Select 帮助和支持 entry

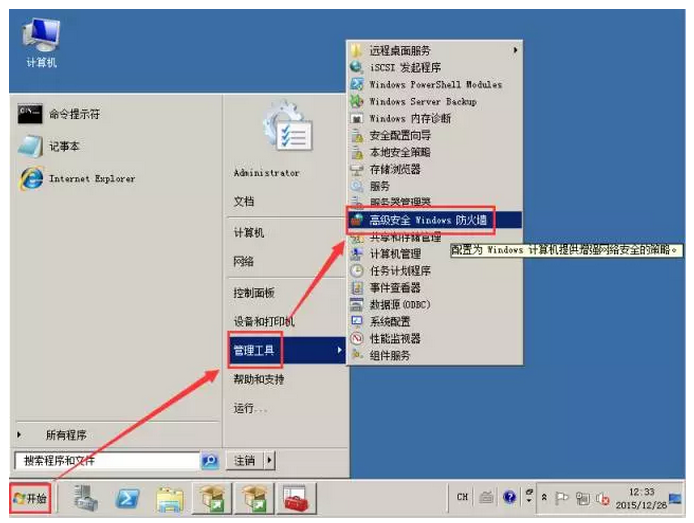pos(259,379)
